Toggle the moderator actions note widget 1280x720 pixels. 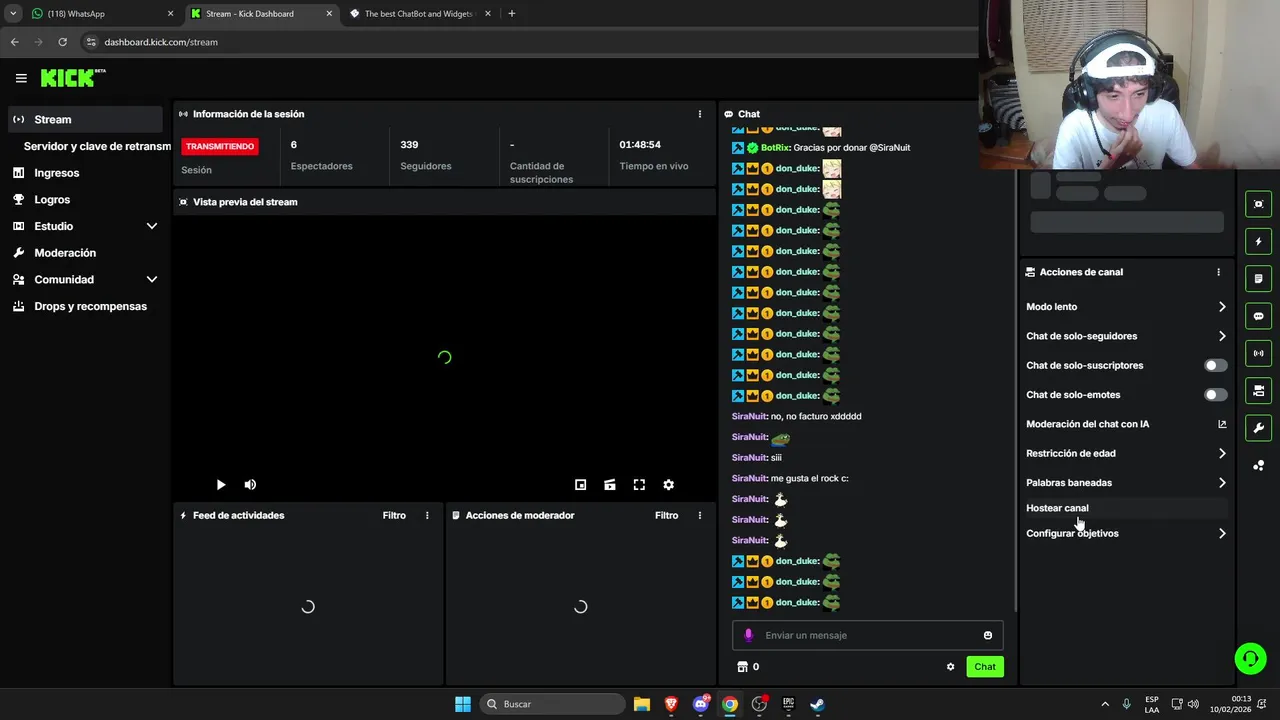point(1258,279)
